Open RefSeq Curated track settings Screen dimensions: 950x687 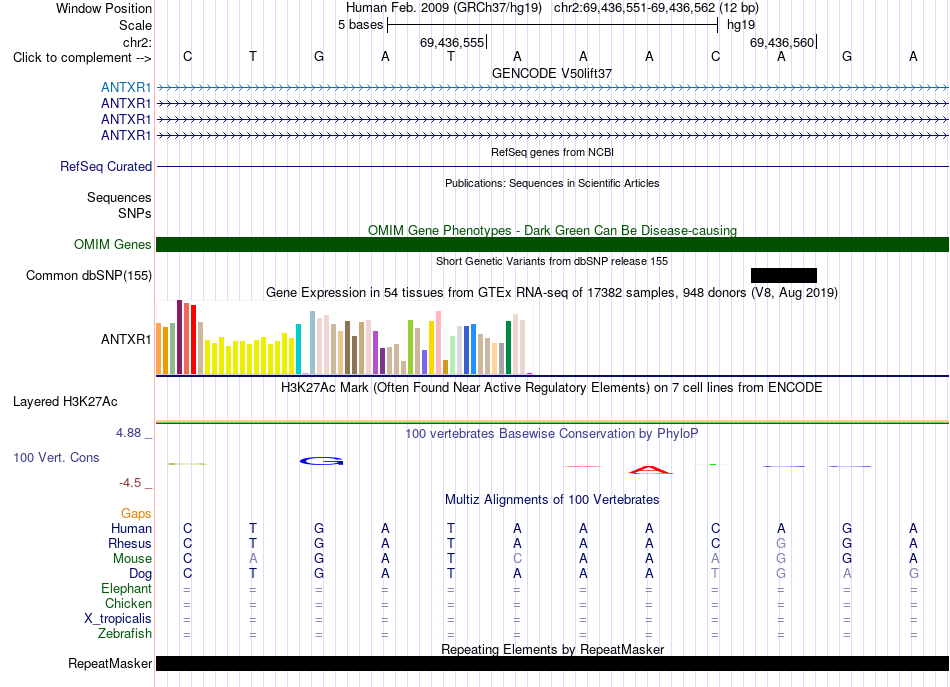[x=105, y=166]
